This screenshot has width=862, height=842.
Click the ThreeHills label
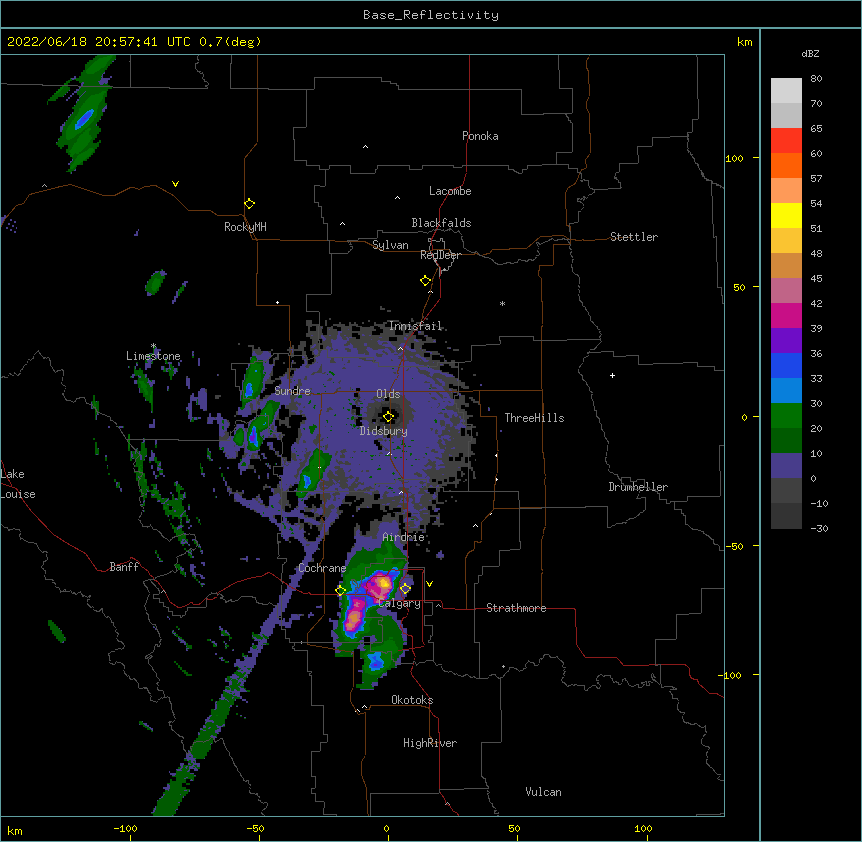click(534, 418)
